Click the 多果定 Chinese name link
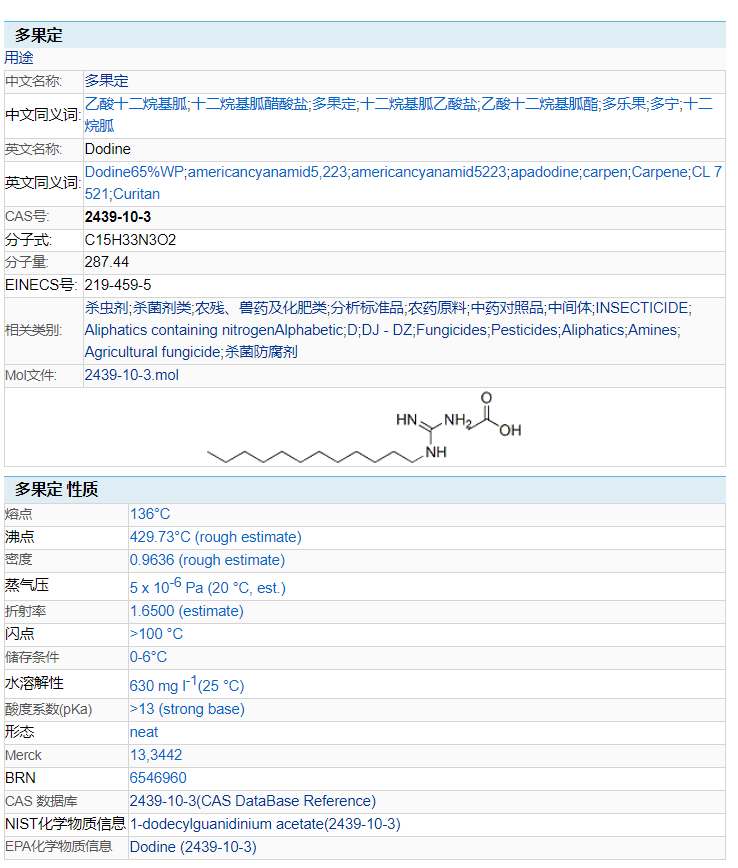738x868 pixels. [106, 81]
